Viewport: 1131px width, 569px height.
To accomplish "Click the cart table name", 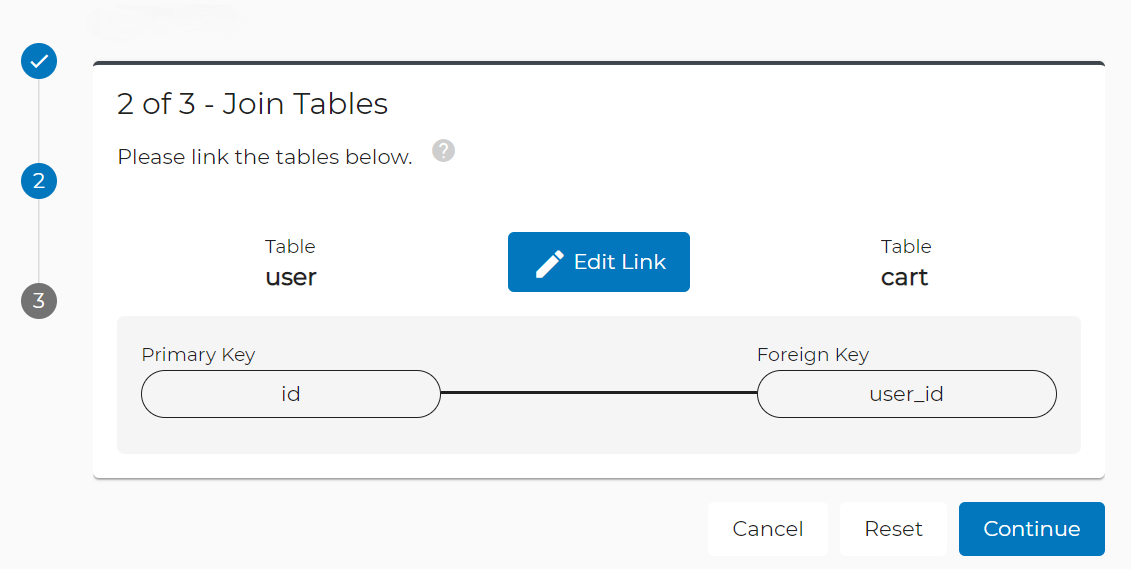I will point(905,277).
